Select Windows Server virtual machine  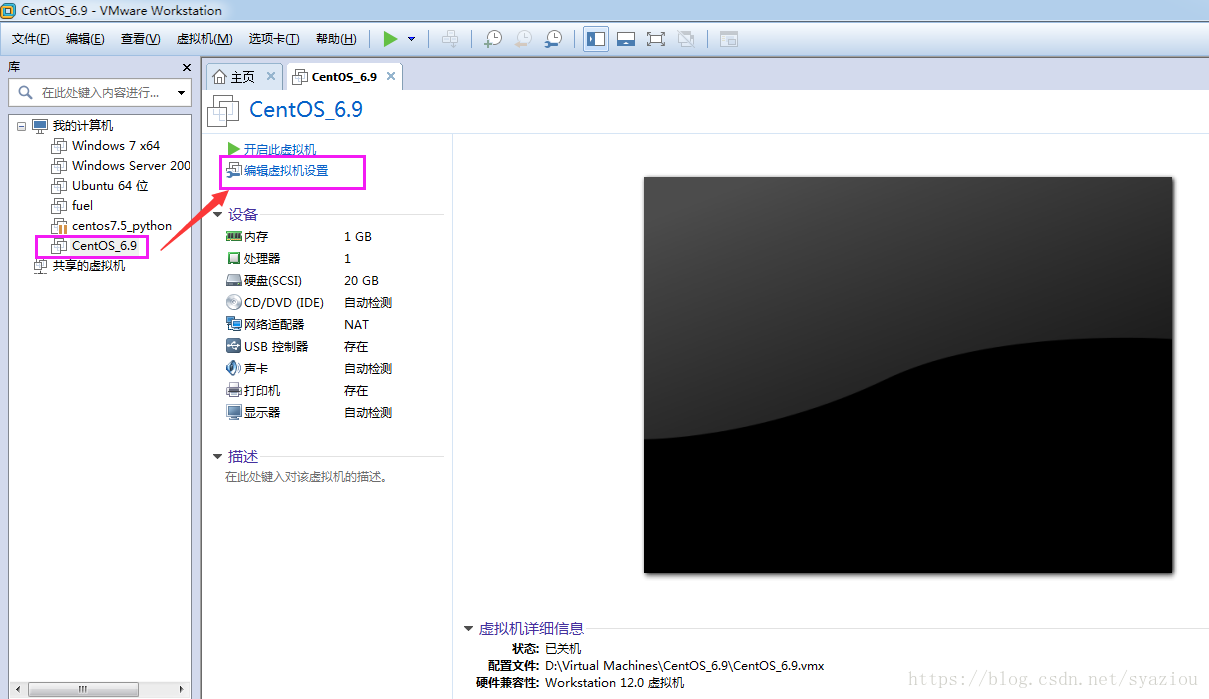point(131,166)
